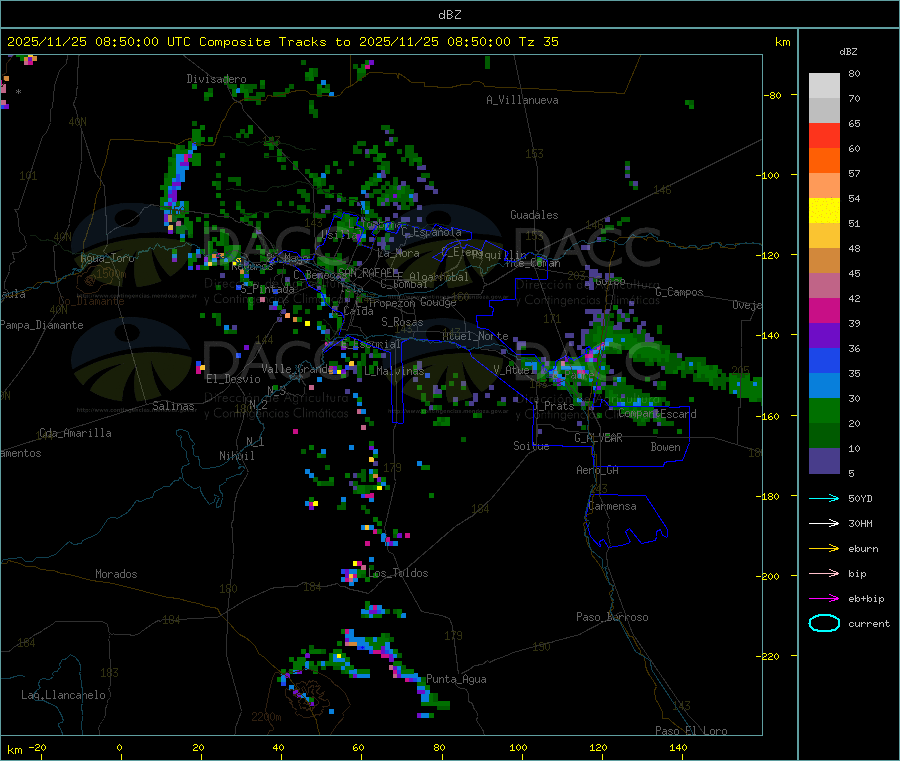
Task: Click the x-axis tick label '60'
Action: [x=358, y=747]
